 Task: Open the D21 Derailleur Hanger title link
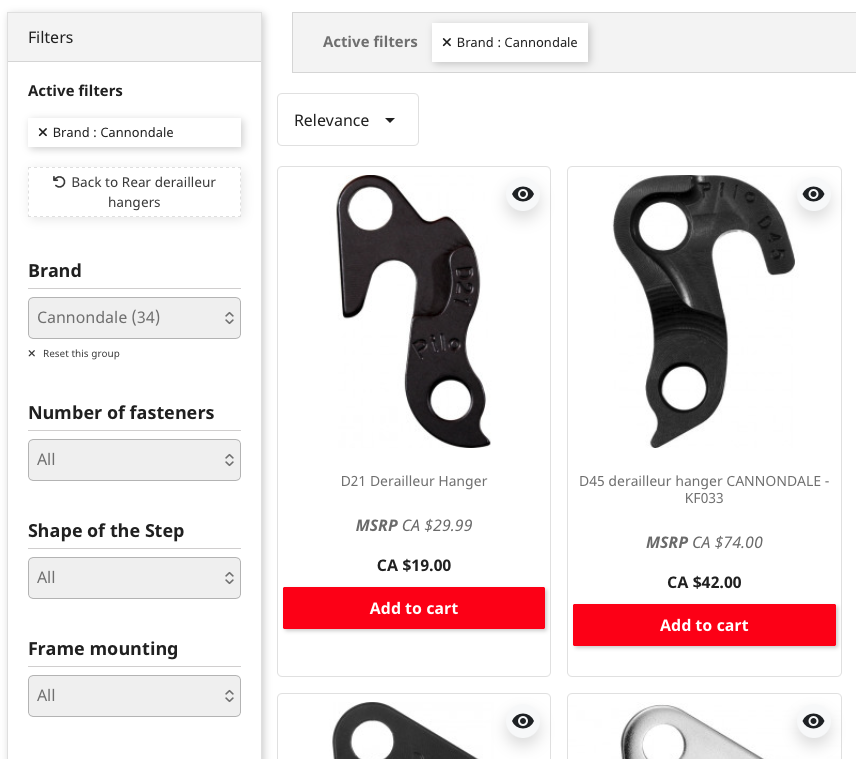click(414, 481)
